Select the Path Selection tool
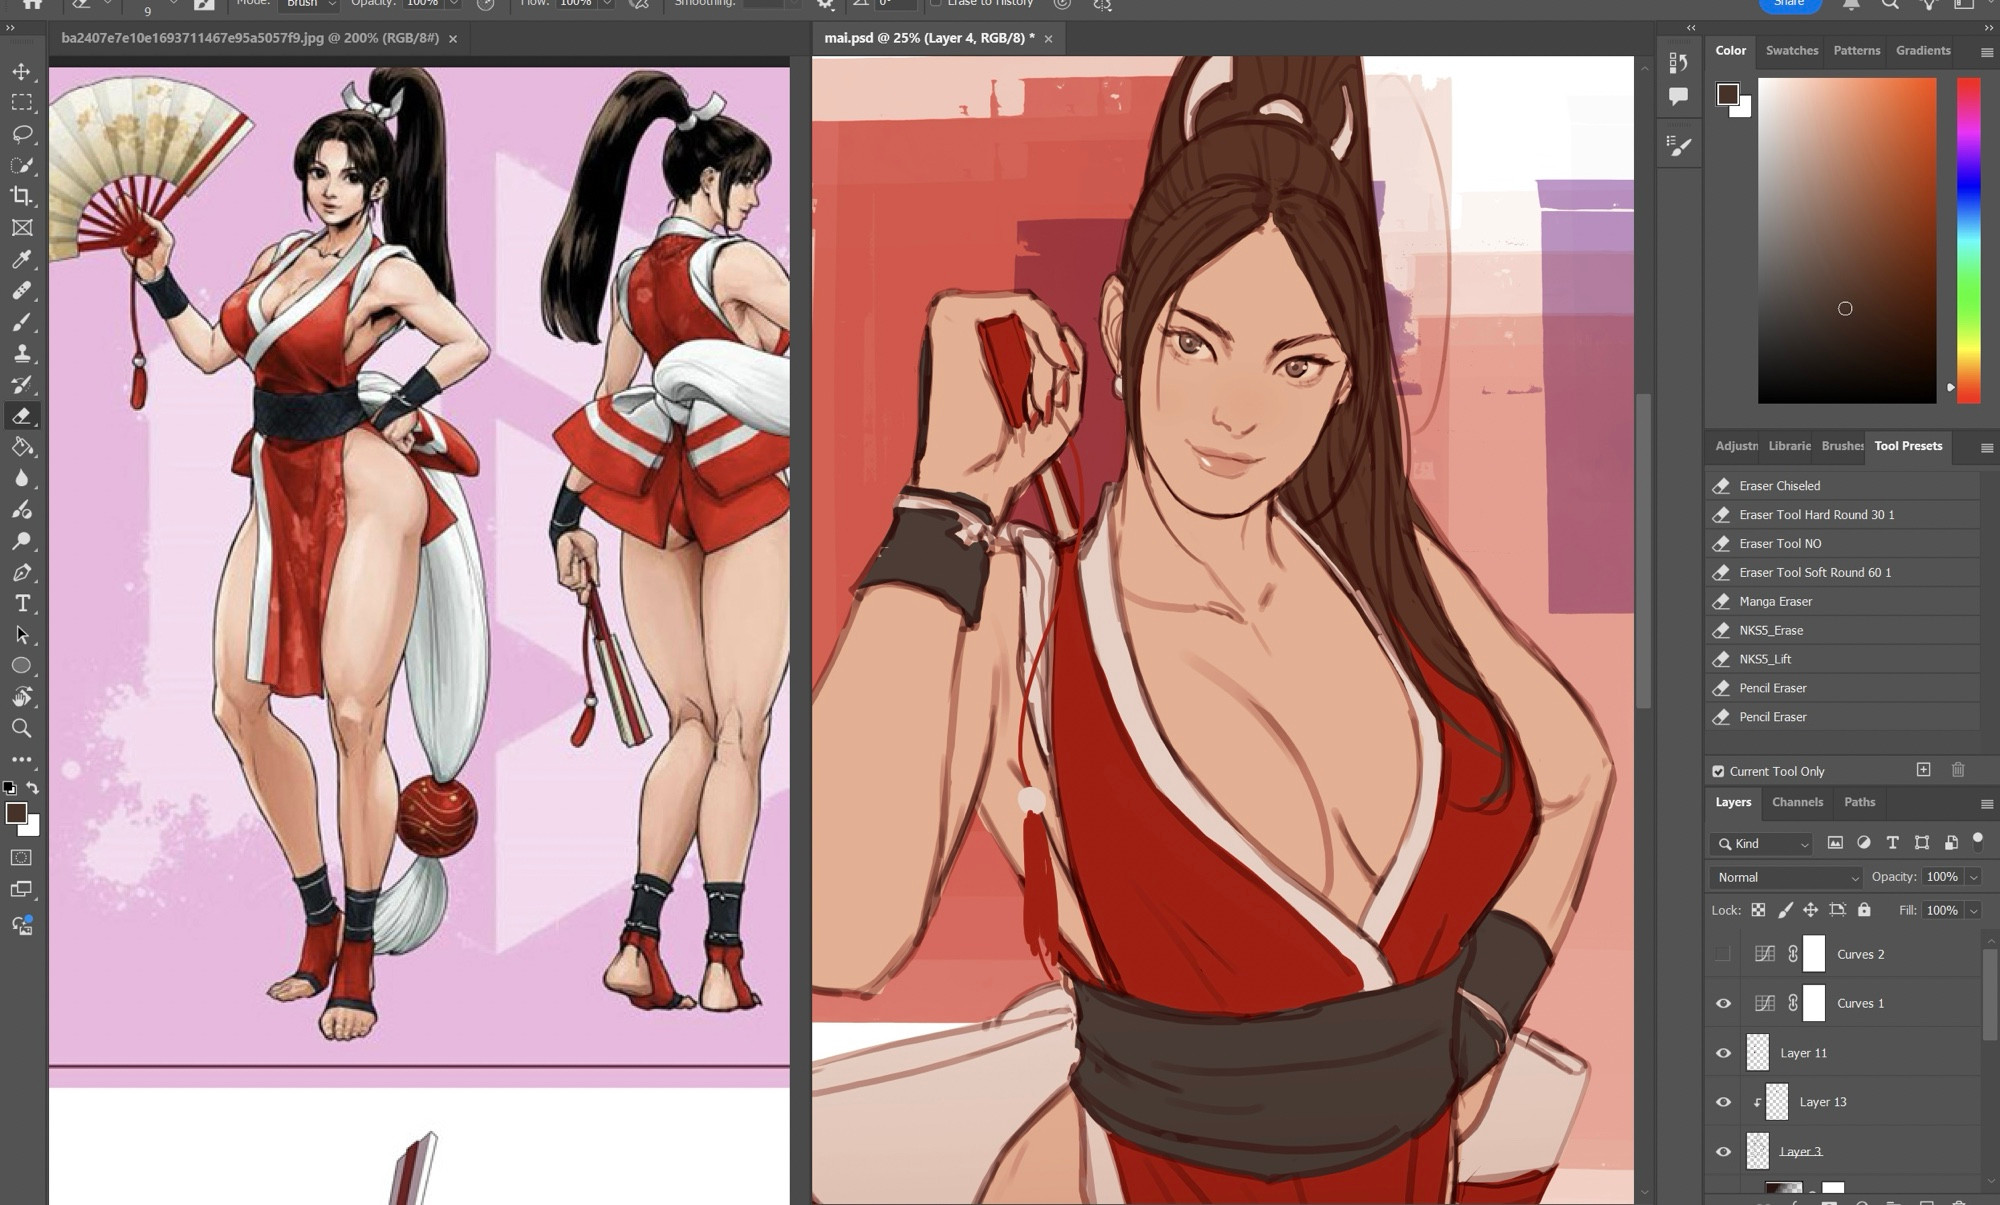The width and height of the screenshot is (2000, 1205). tap(21, 635)
